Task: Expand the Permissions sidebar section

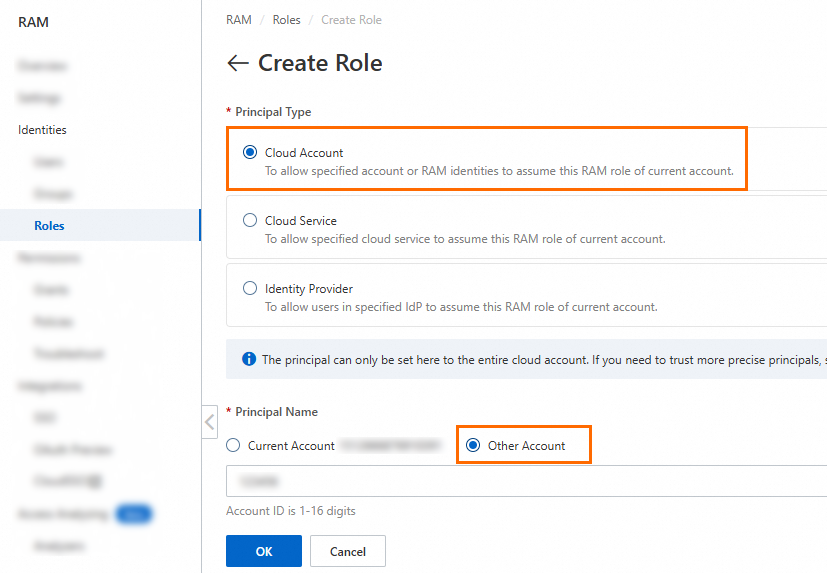Action: tap(48, 258)
